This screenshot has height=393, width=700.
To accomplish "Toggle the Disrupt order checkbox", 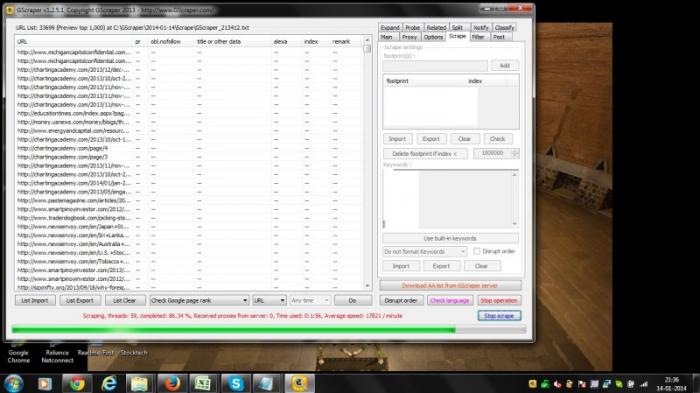I will click(x=477, y=251).
